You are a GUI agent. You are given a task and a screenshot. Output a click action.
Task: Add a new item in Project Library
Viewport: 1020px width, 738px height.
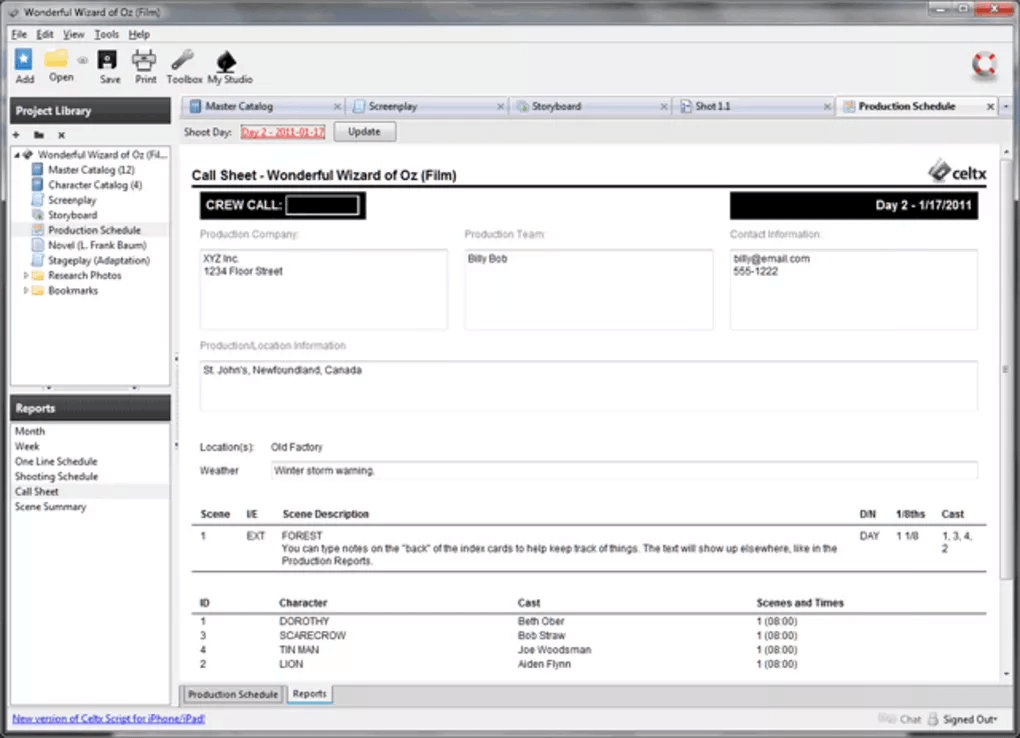[x=17, y=135]
